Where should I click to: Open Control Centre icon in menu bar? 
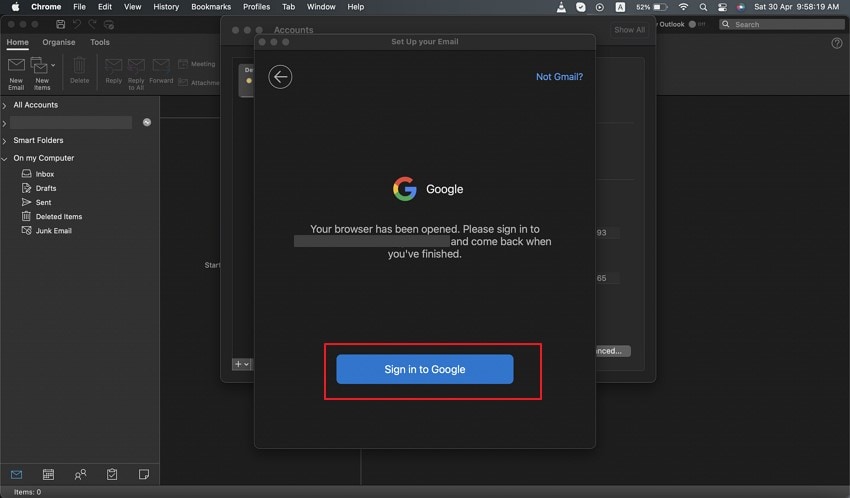722,7
